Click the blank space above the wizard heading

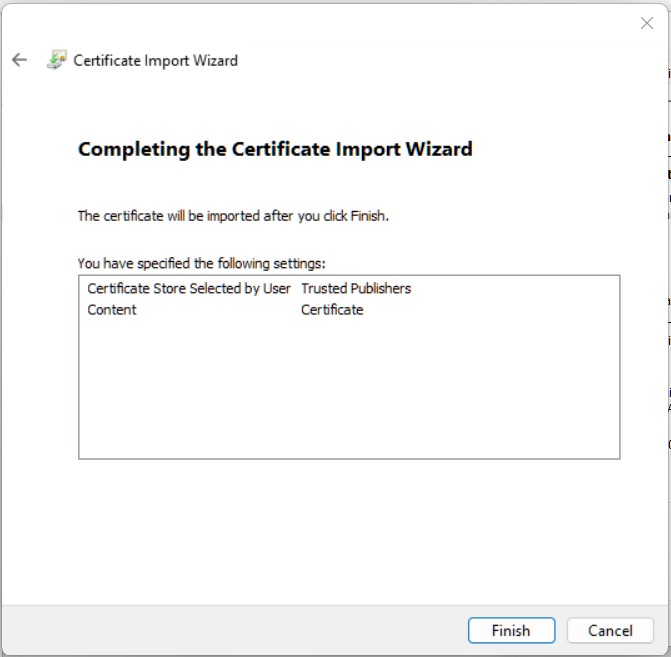(x=300, y=105)
